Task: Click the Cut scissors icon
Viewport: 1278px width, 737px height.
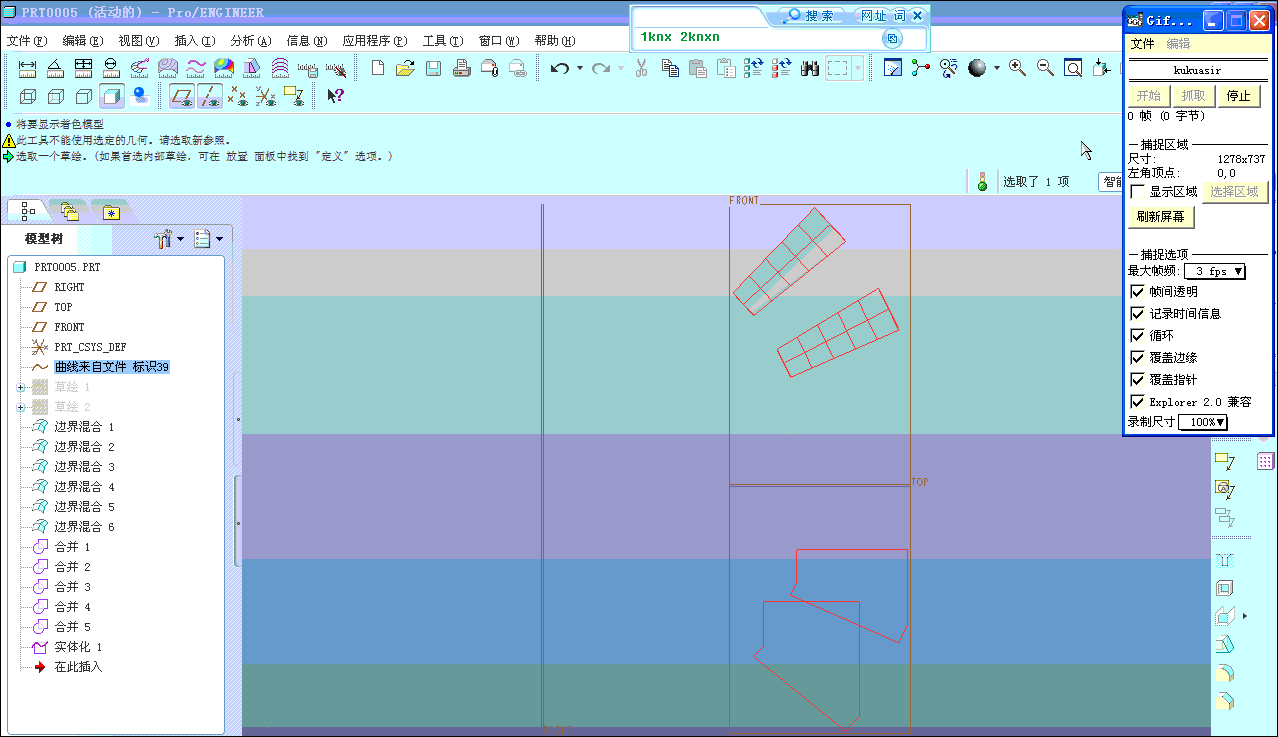Action: [642, 68]
